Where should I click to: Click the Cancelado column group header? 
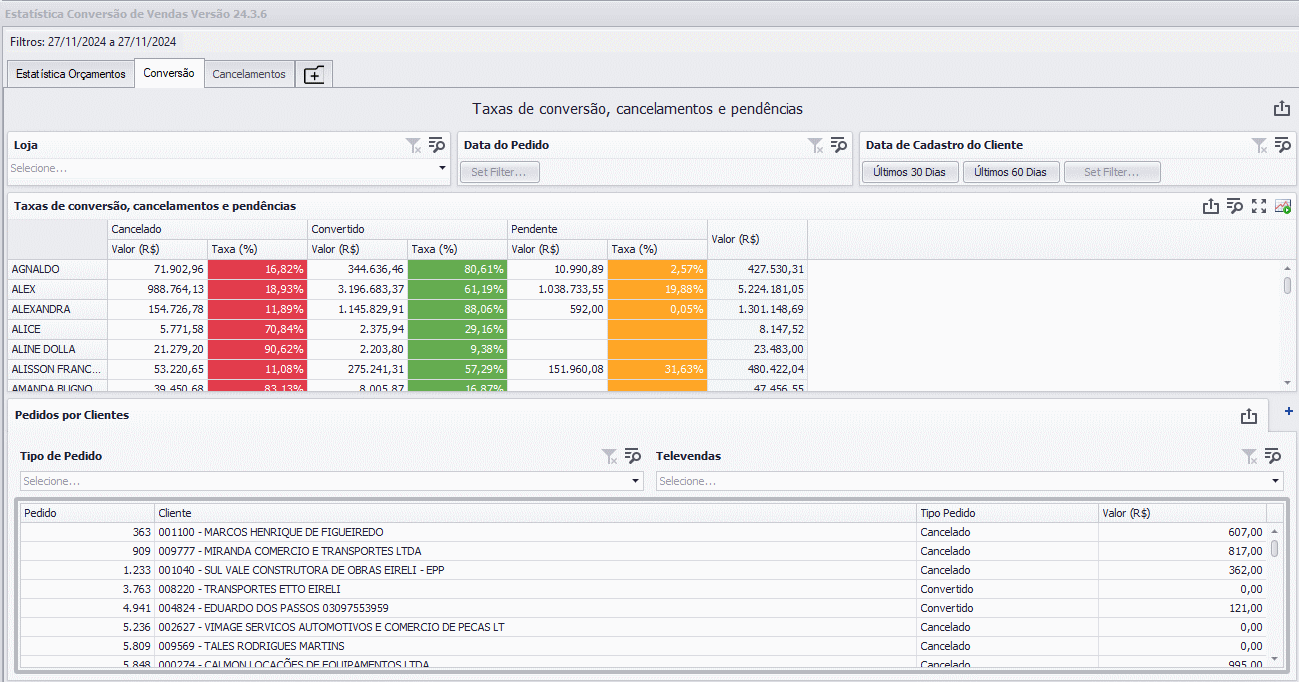207,230
